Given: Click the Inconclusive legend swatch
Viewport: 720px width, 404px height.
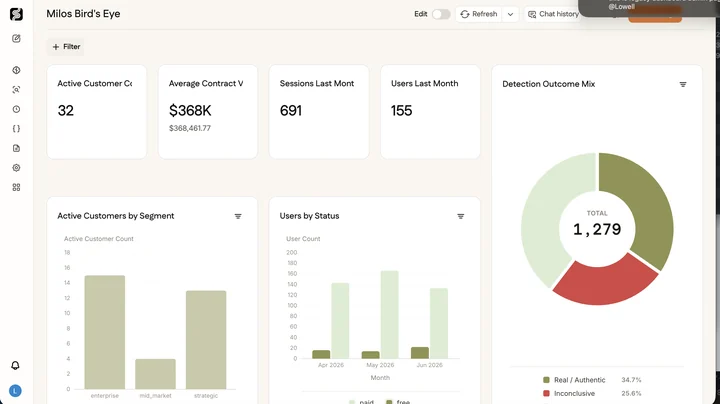Looking at the screenshot, I should coord(546,393).
